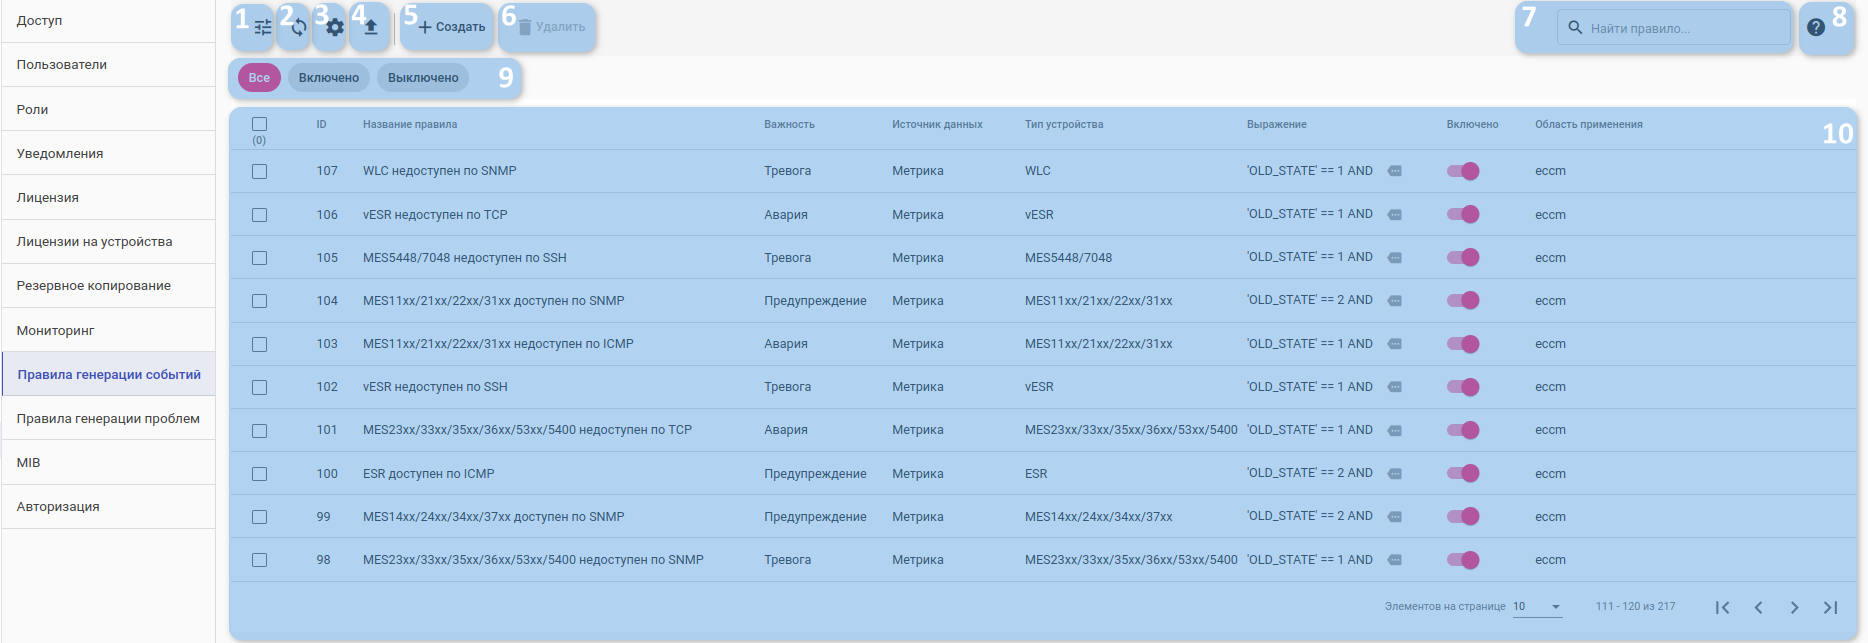This screenshot has height=643, width=1868.
Task: Open Лицензия in sidebar
Action: click(x=108, y=197)
